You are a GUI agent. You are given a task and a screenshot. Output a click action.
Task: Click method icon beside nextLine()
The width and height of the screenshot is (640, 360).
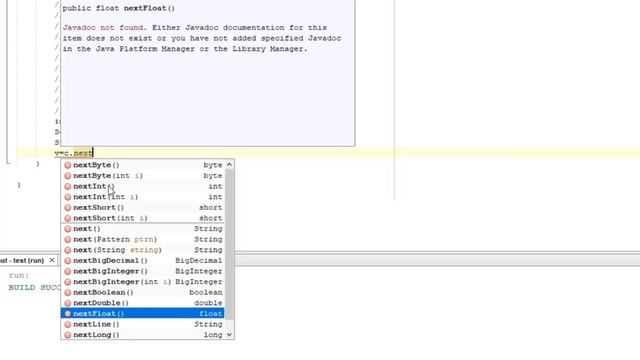[68, 324]
